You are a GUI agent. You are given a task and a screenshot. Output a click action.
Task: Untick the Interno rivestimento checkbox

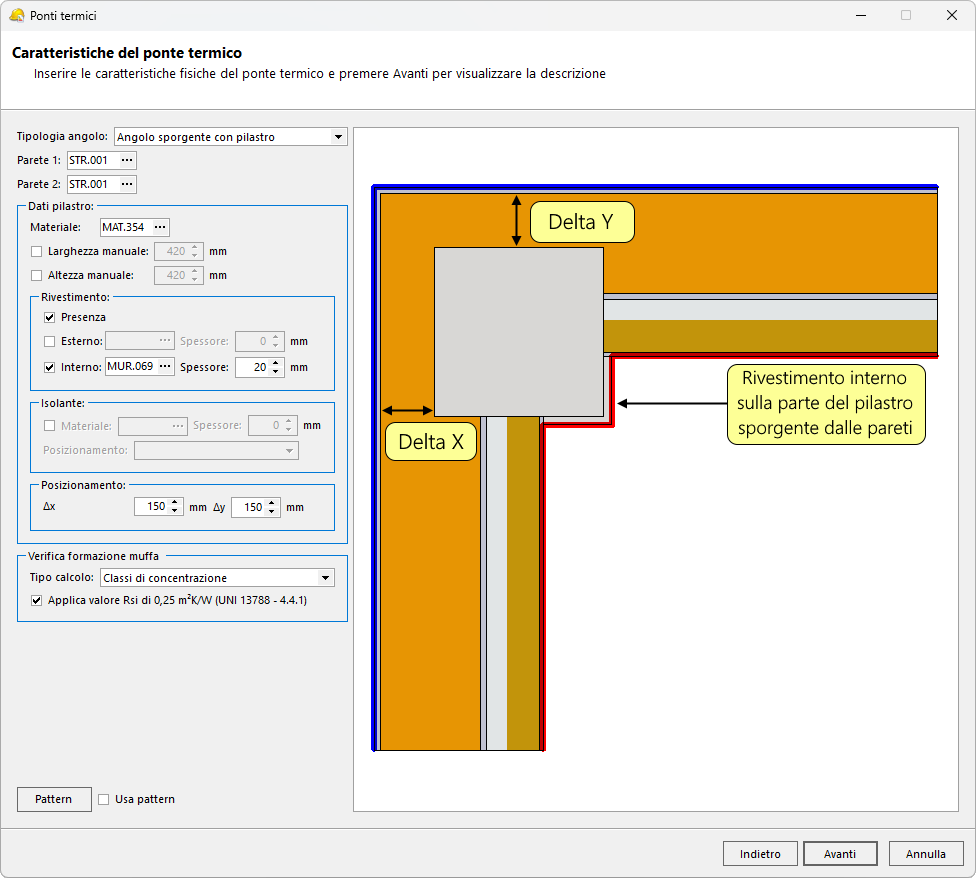tap(49, 367)
